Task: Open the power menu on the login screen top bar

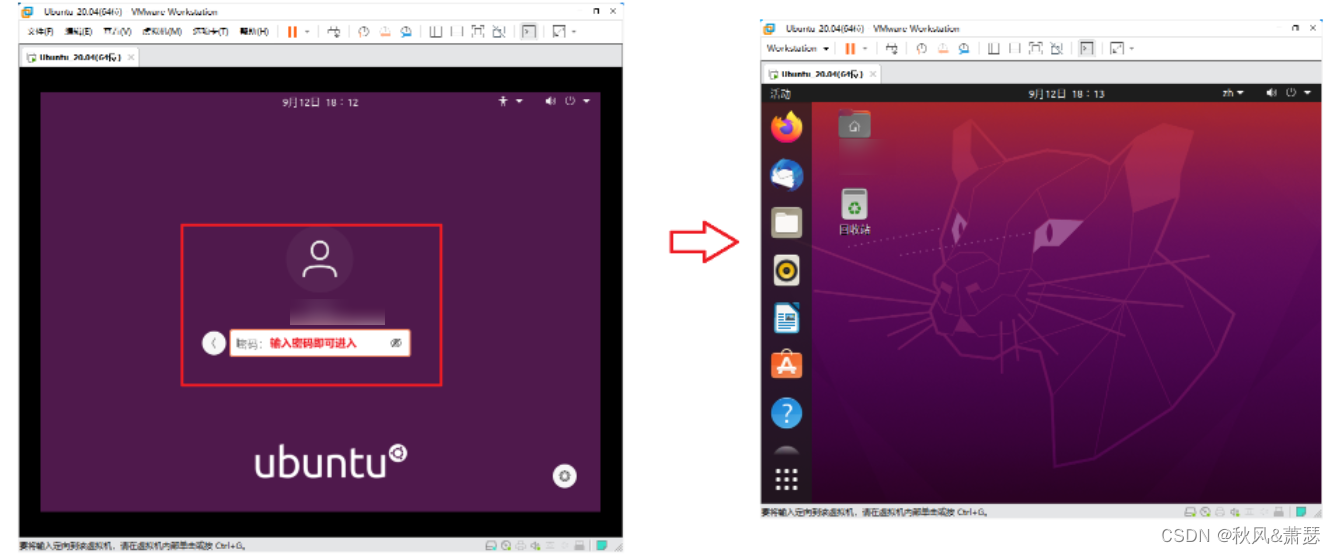Action: pyautogui.click(x=577, y=101)
